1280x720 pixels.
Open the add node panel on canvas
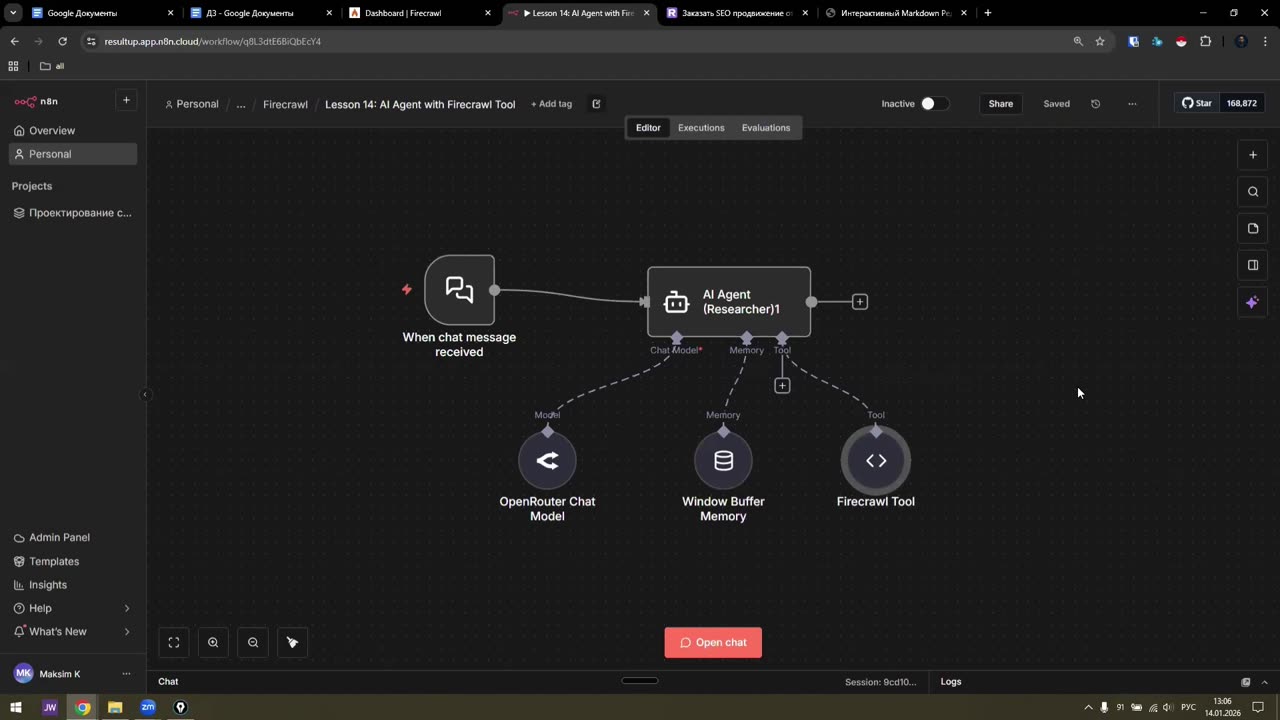tap(1253, 155)
